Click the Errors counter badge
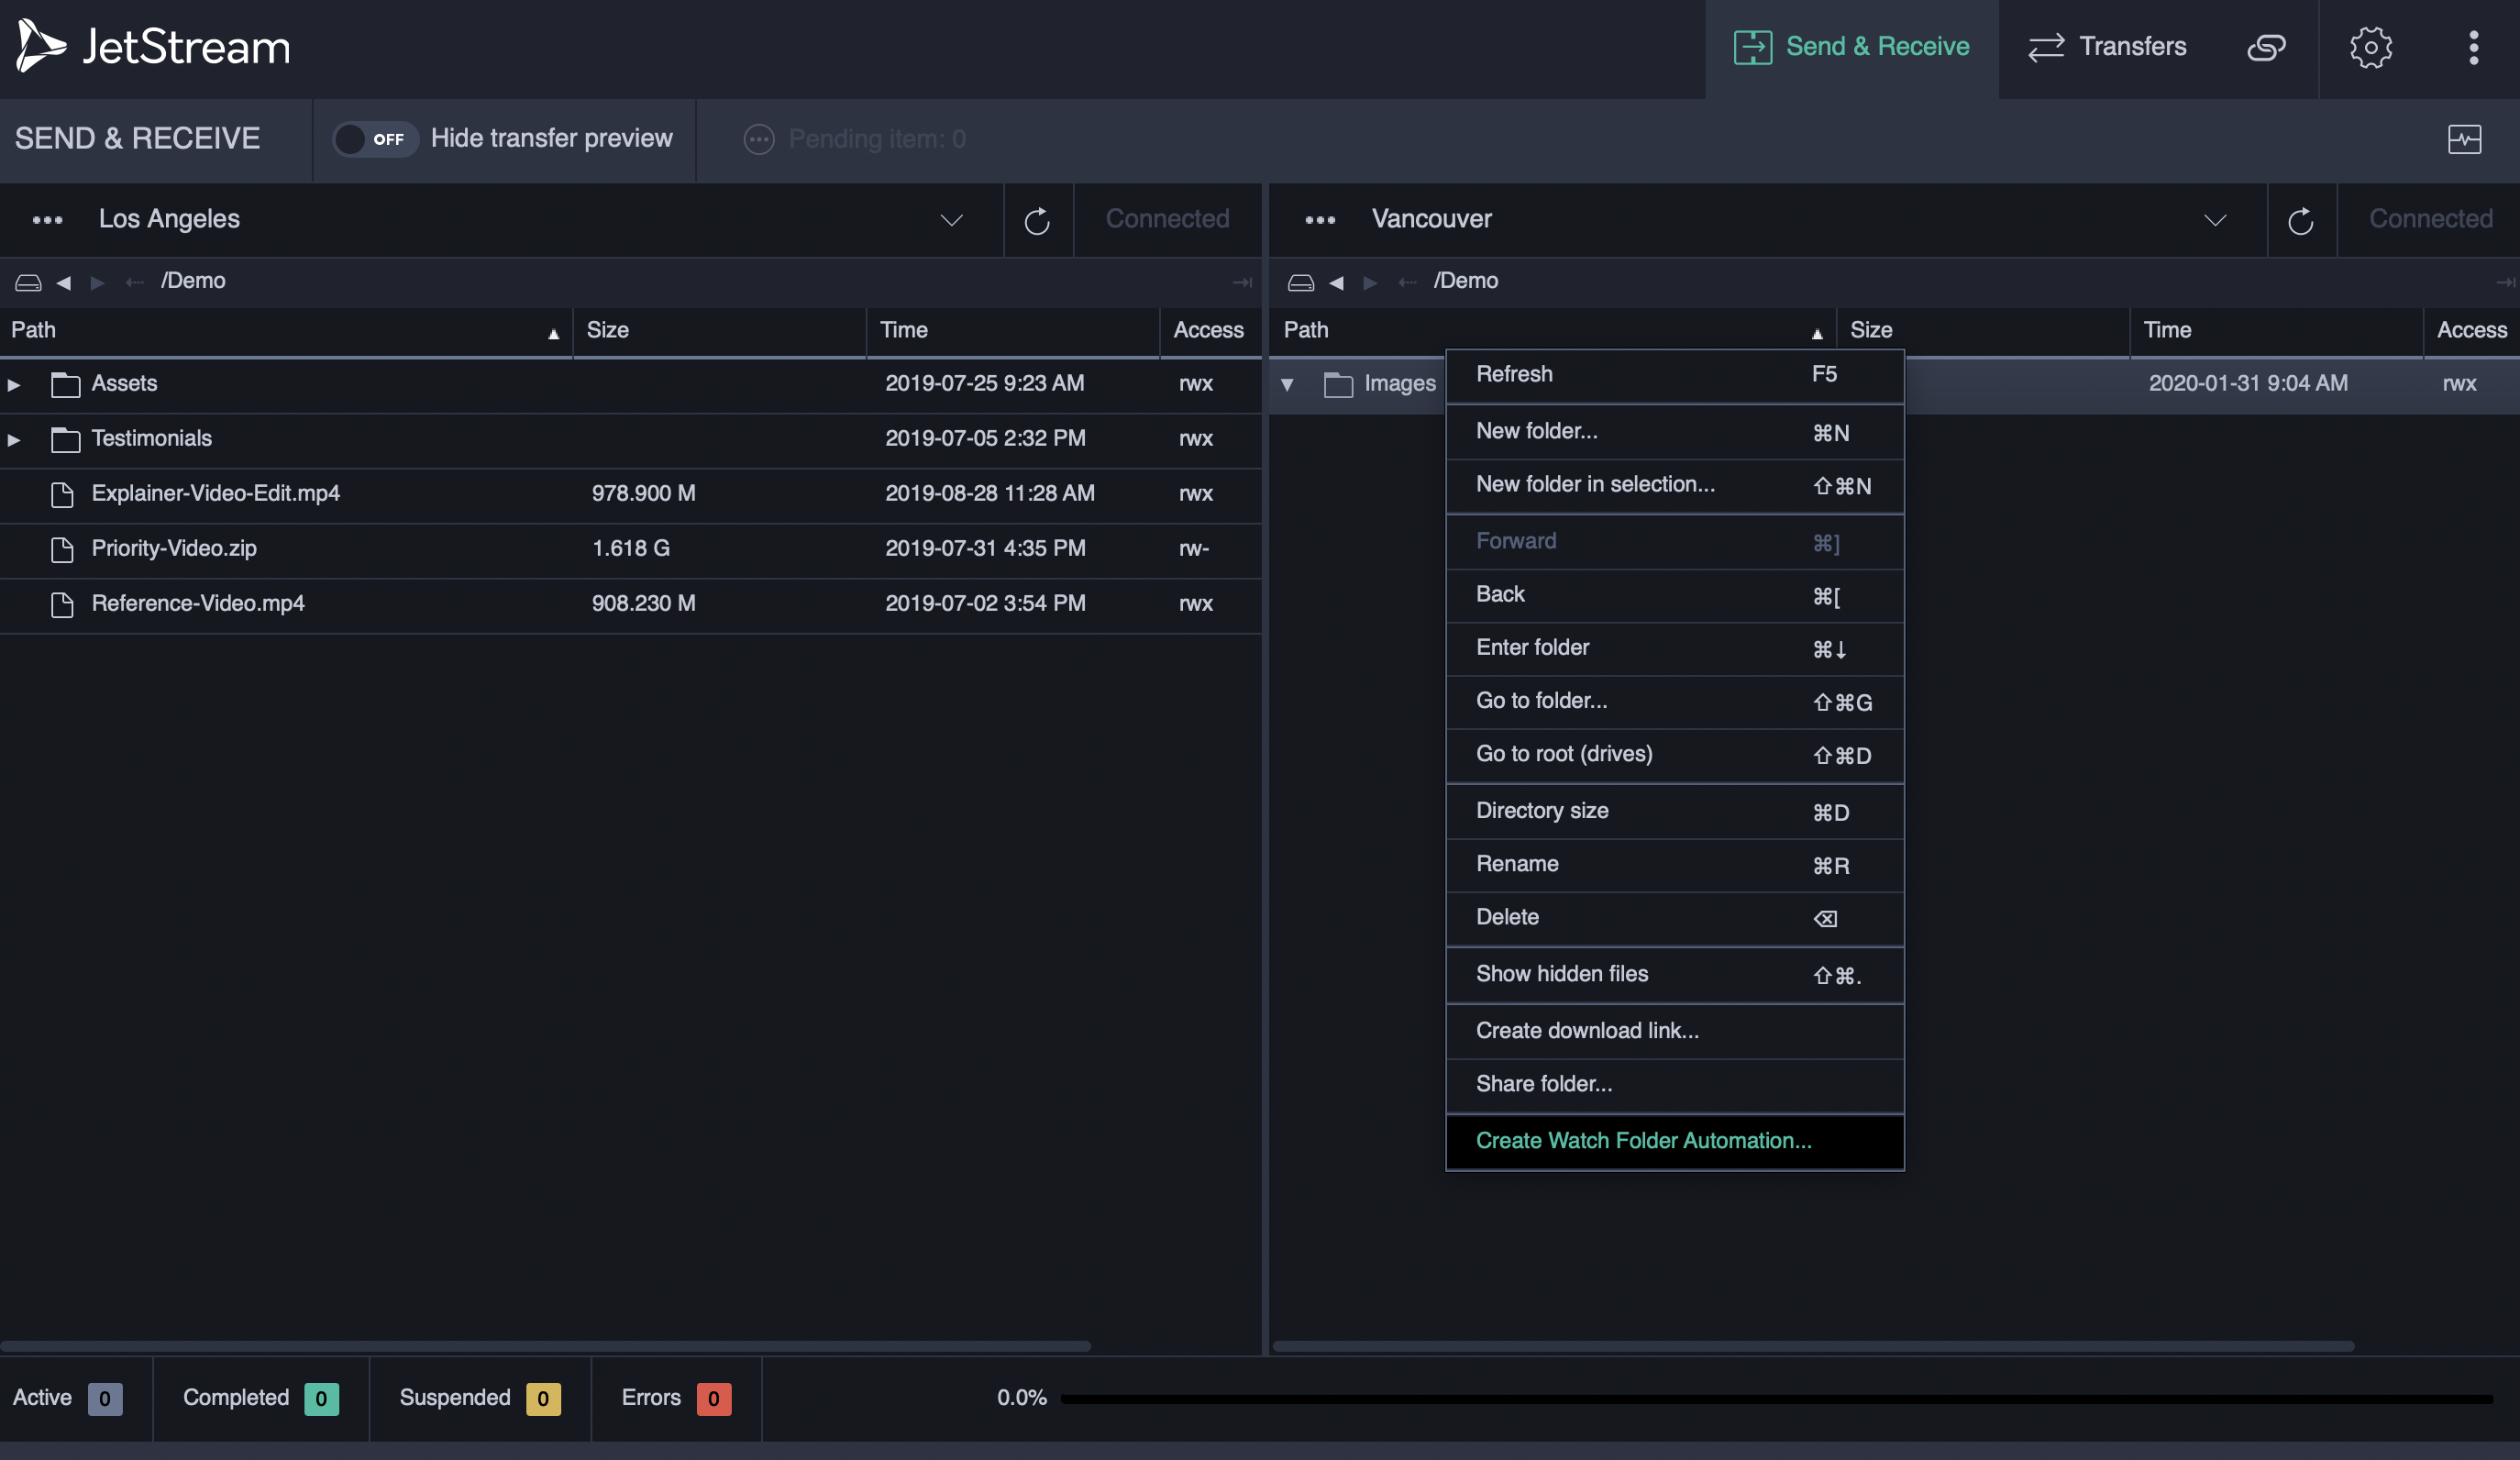This screenshot has height=1460, width=2520. (713, 1399)
